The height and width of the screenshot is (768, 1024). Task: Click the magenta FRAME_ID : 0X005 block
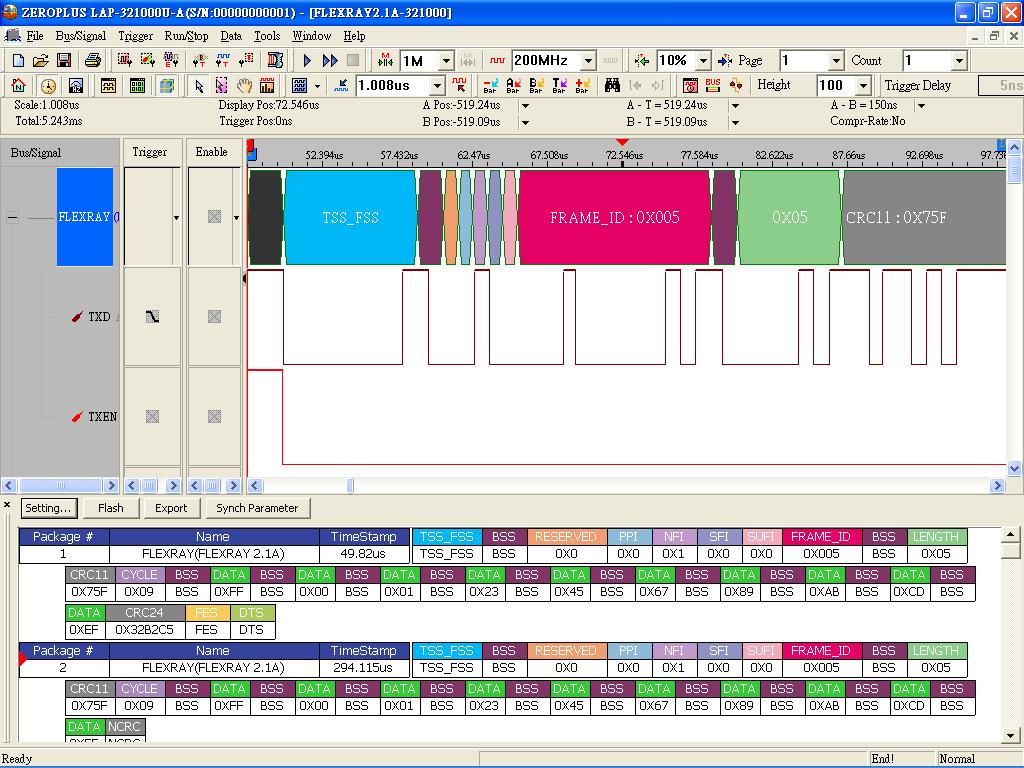(x=614, y=217)
